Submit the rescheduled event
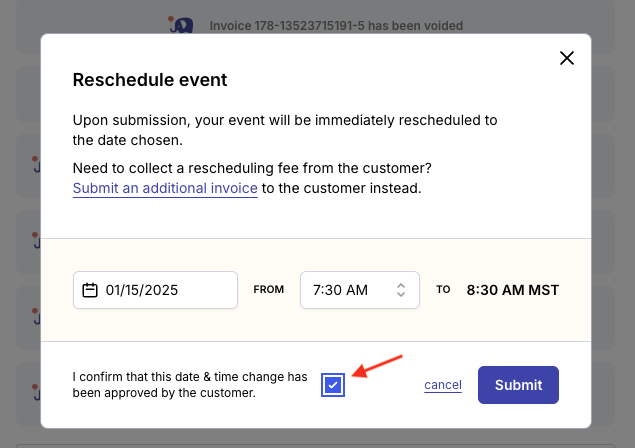This screenshot has width=635, height=448. 518,385
